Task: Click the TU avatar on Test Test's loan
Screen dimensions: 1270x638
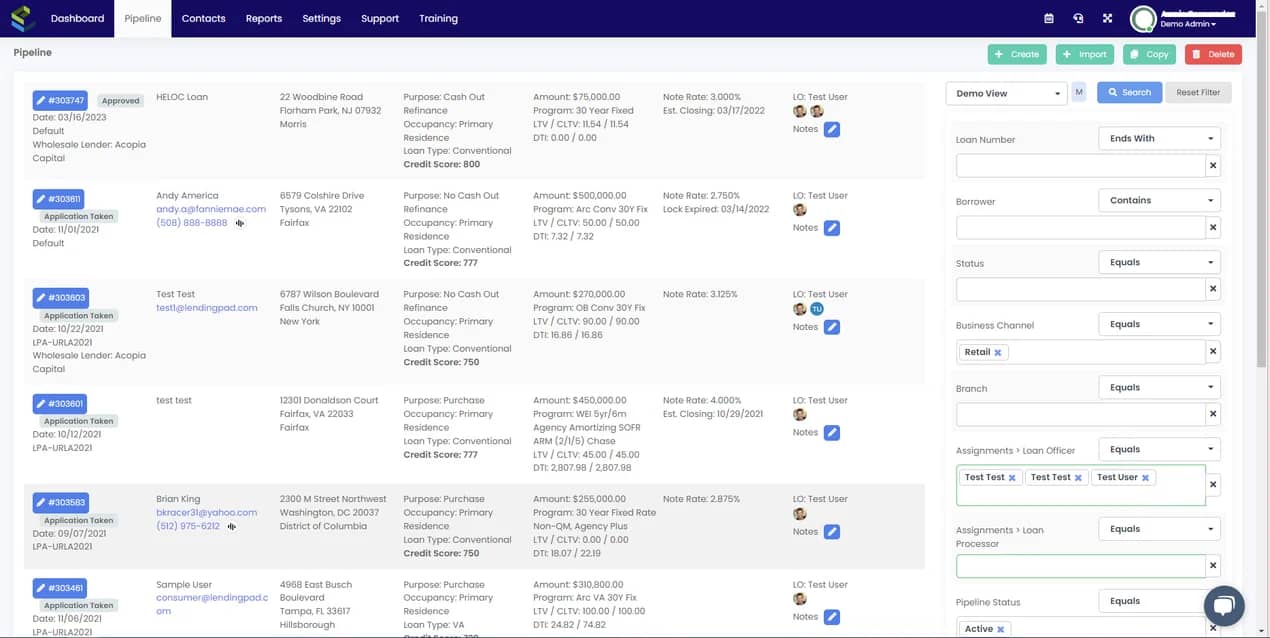Action: coord(817,309)
